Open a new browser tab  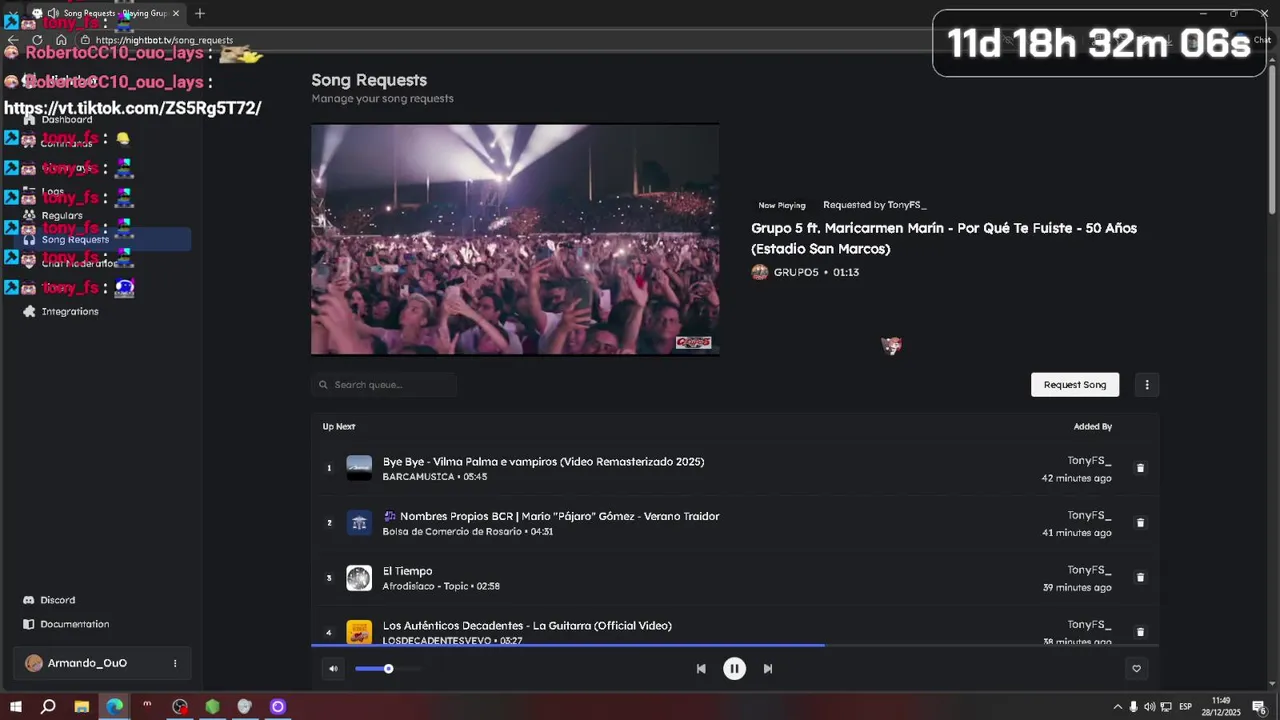coord(200,13)
